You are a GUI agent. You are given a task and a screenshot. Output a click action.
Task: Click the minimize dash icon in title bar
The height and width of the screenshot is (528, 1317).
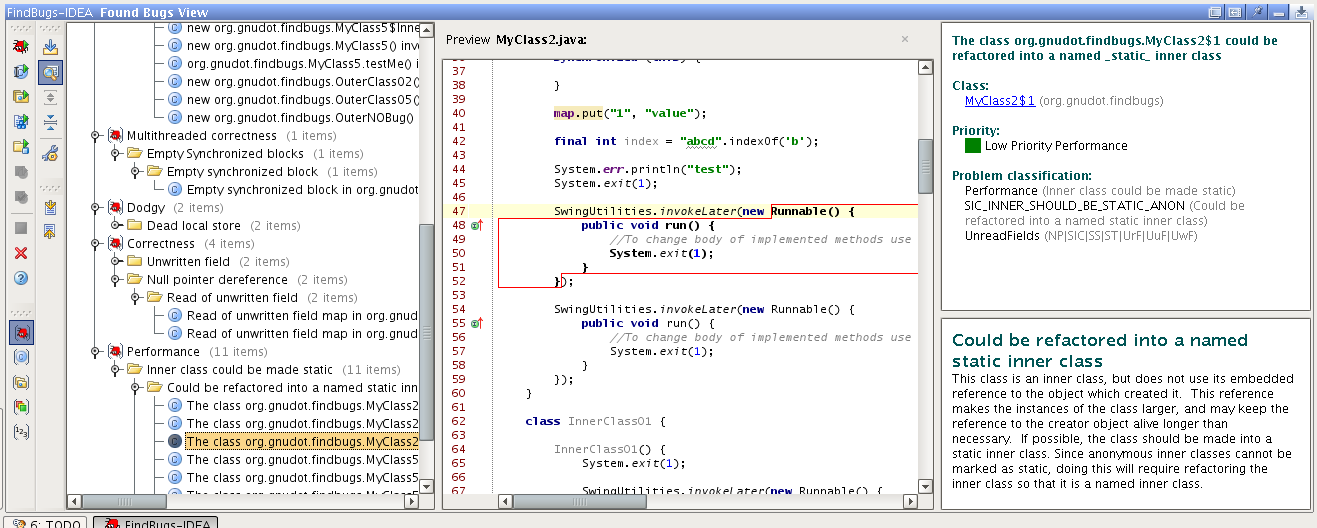(x=1279, y=12)
